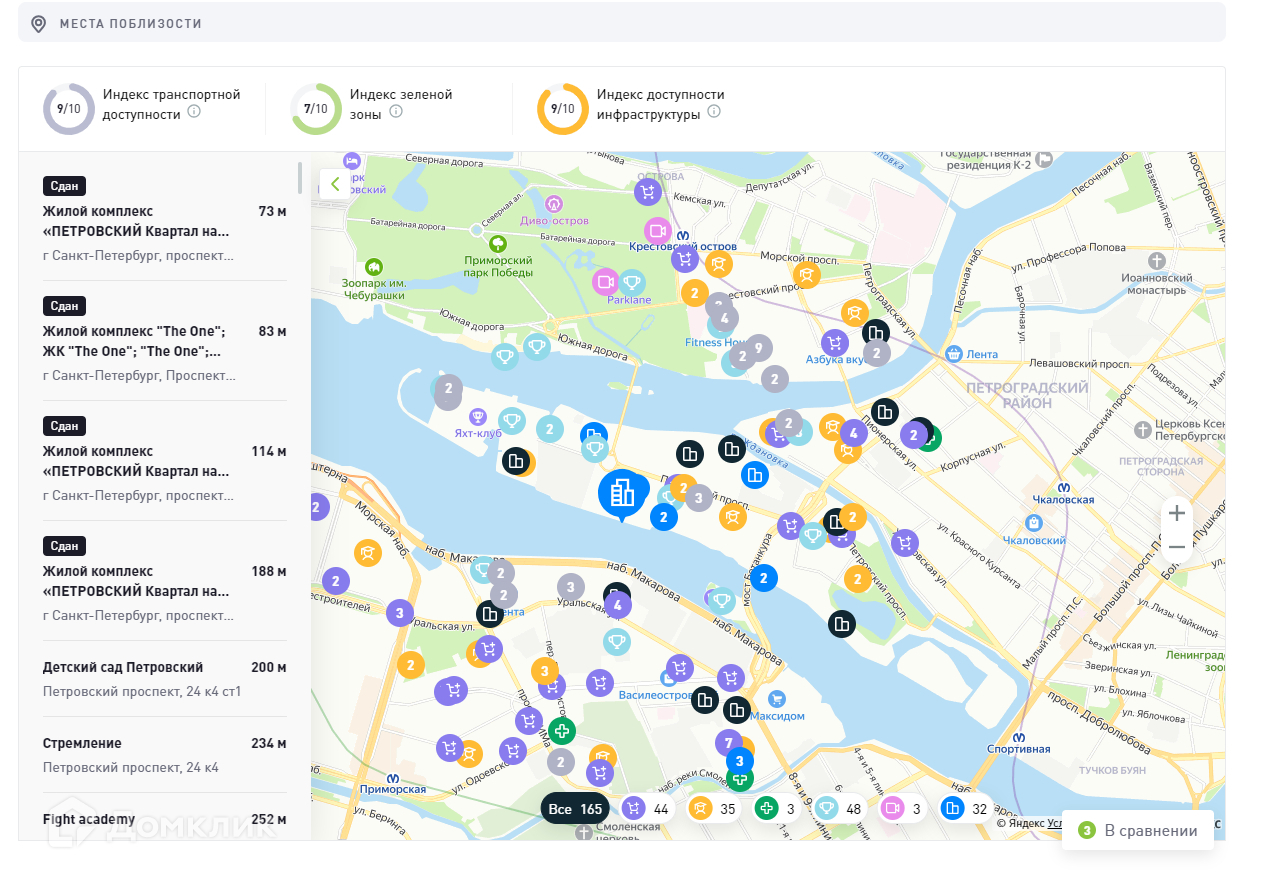Click the Fitness House map label
This screenshot has height=882, width=1275.
[716, 342]
